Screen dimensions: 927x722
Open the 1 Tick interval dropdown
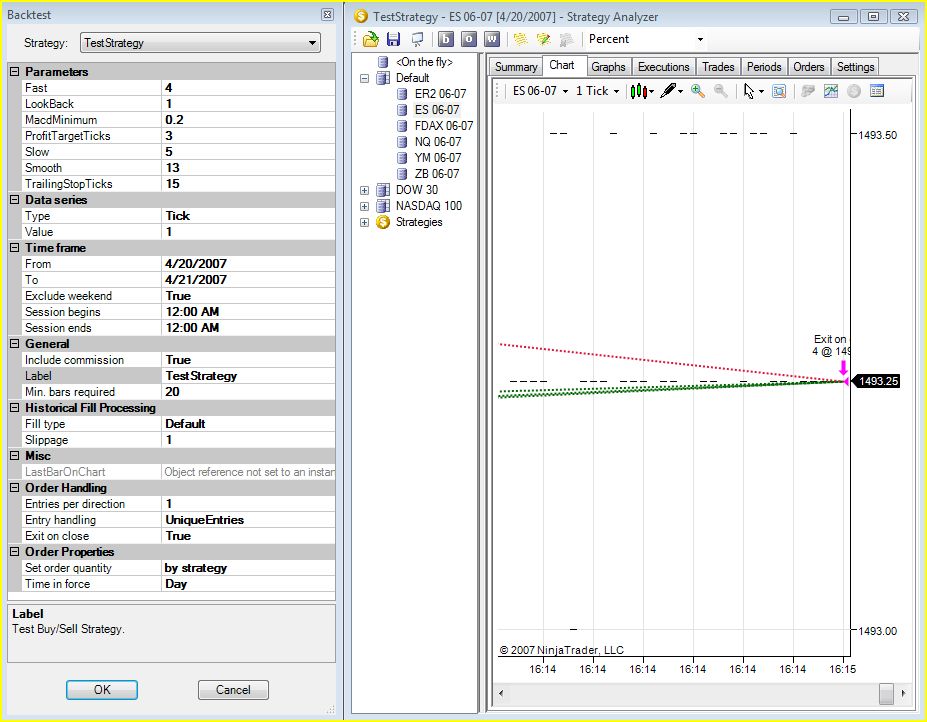(597, 91)
